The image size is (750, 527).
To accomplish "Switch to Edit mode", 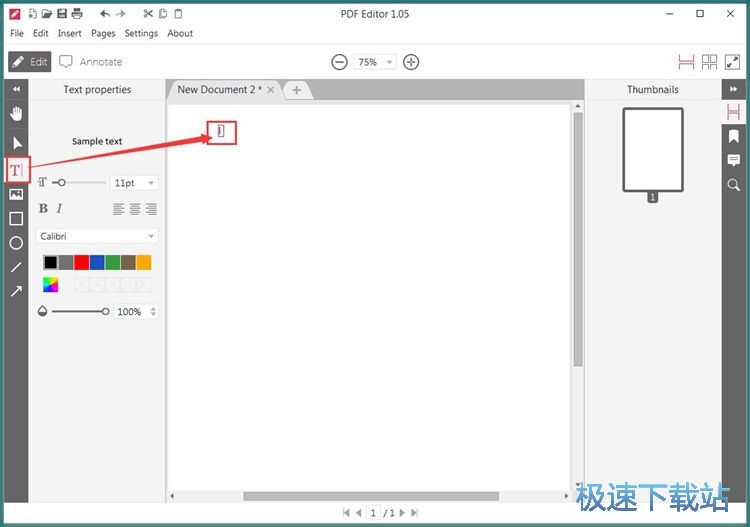I will click(30, 62).
